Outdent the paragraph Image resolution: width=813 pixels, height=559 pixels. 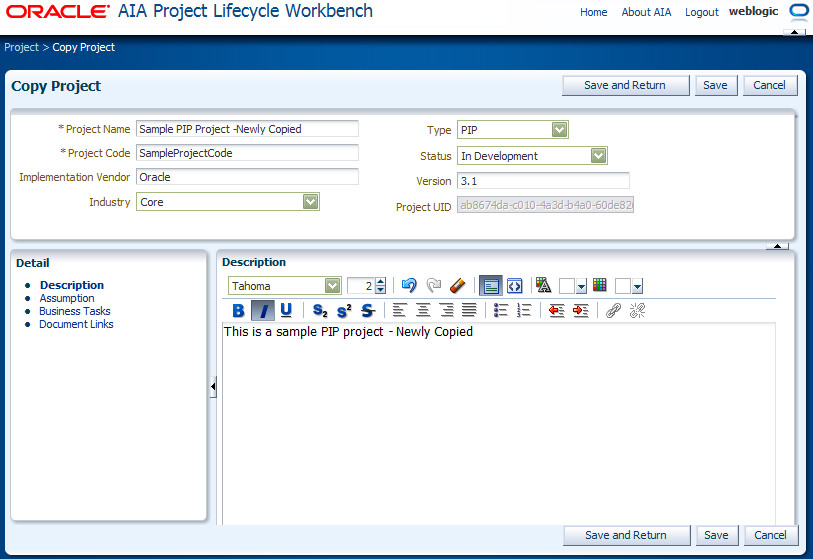click(x=556, y=311)
